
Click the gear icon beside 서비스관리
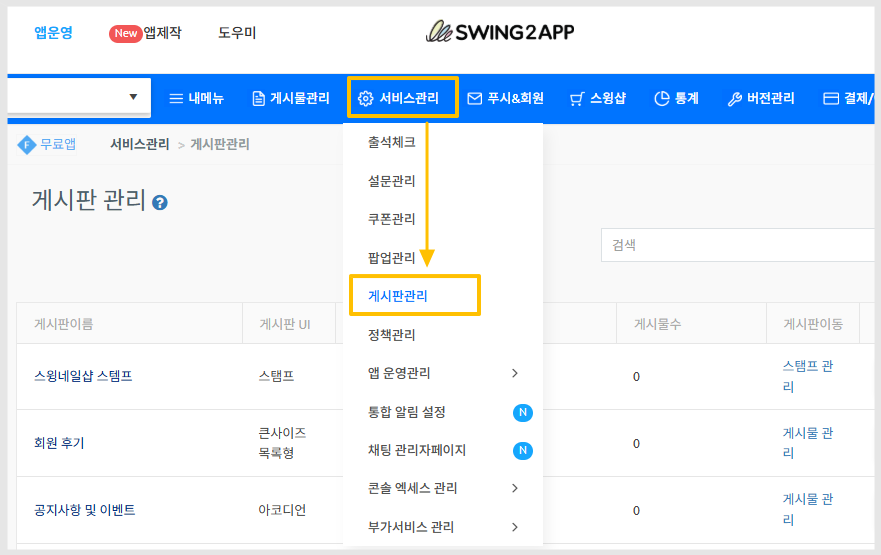click(x=365, y=99)
